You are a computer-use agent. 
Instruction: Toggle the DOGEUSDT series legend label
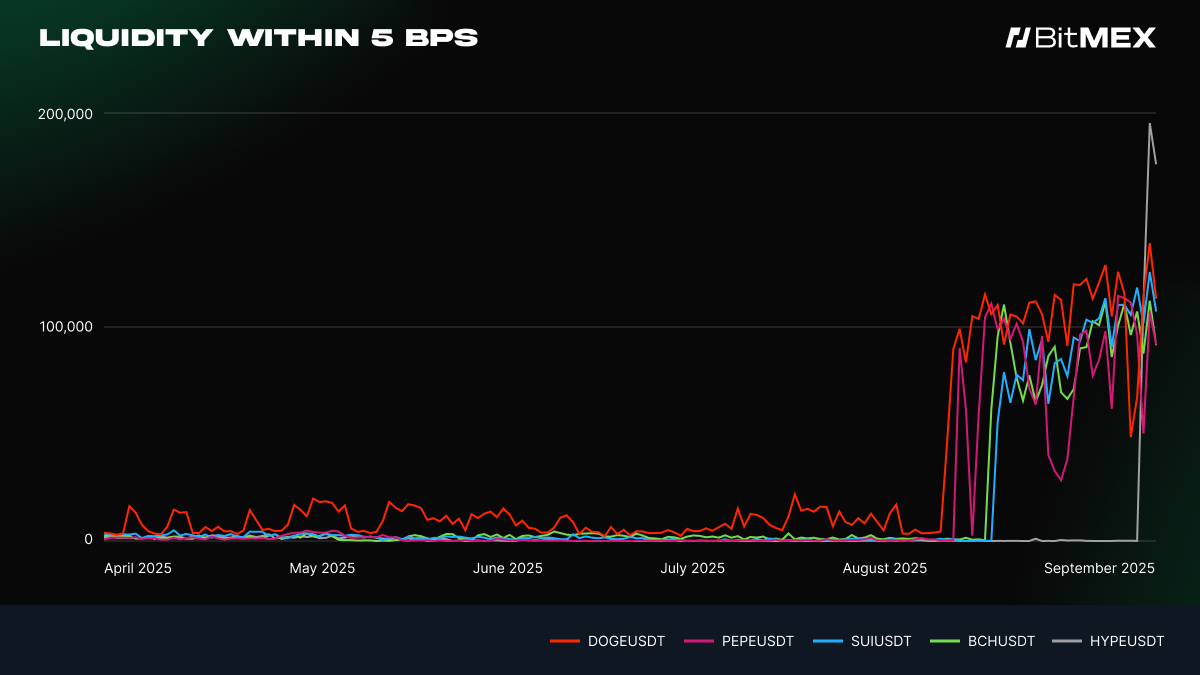[x=626, y=641]
